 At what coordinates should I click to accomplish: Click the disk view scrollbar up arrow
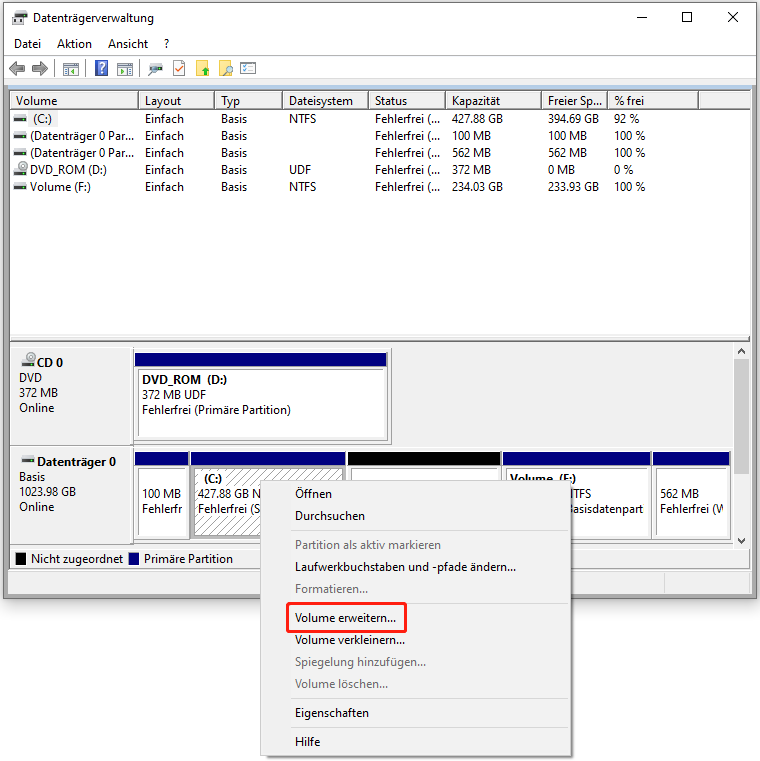(741, 351)
